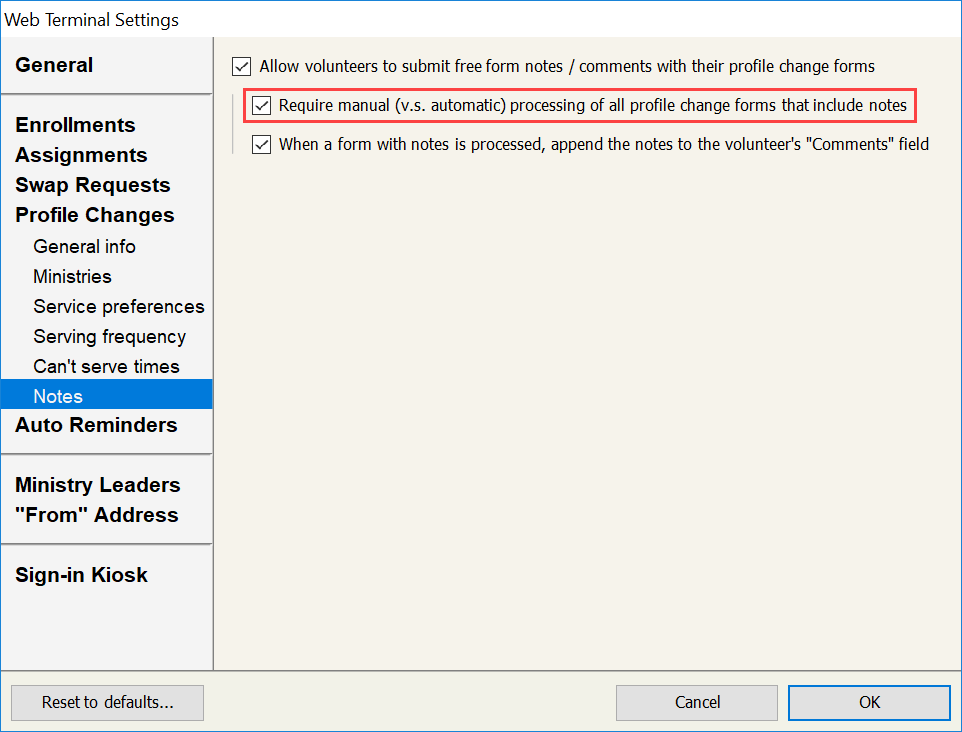Screen dimensions: 962x732
Task: Go to Service preferences settings
Action: click(118, 306)
